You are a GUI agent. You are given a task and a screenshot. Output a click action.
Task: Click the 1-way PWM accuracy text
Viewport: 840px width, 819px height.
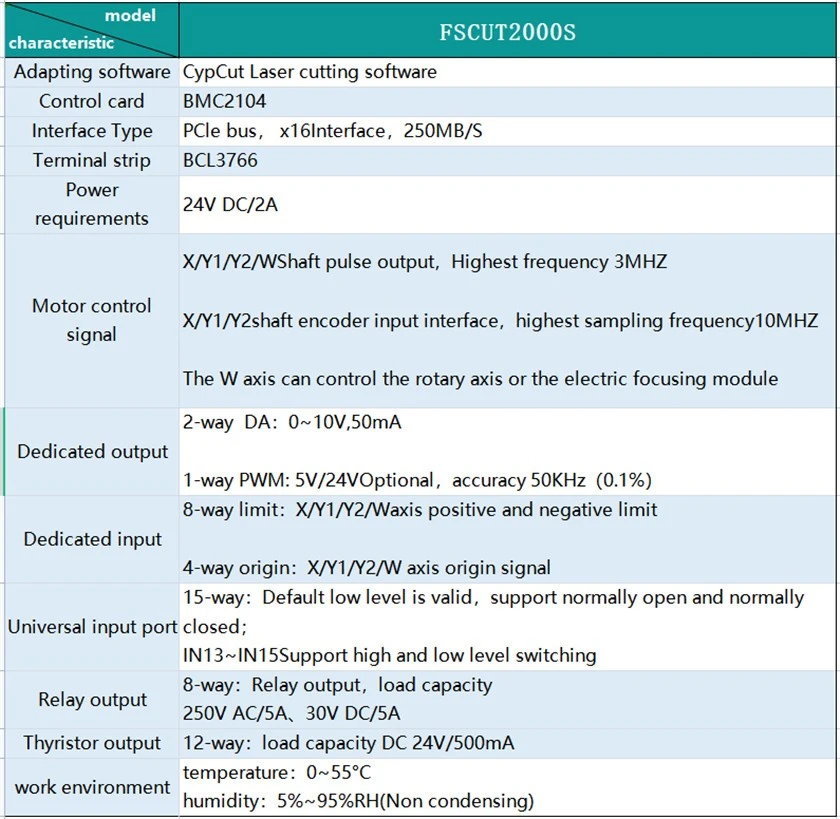(x=417, y=480)
